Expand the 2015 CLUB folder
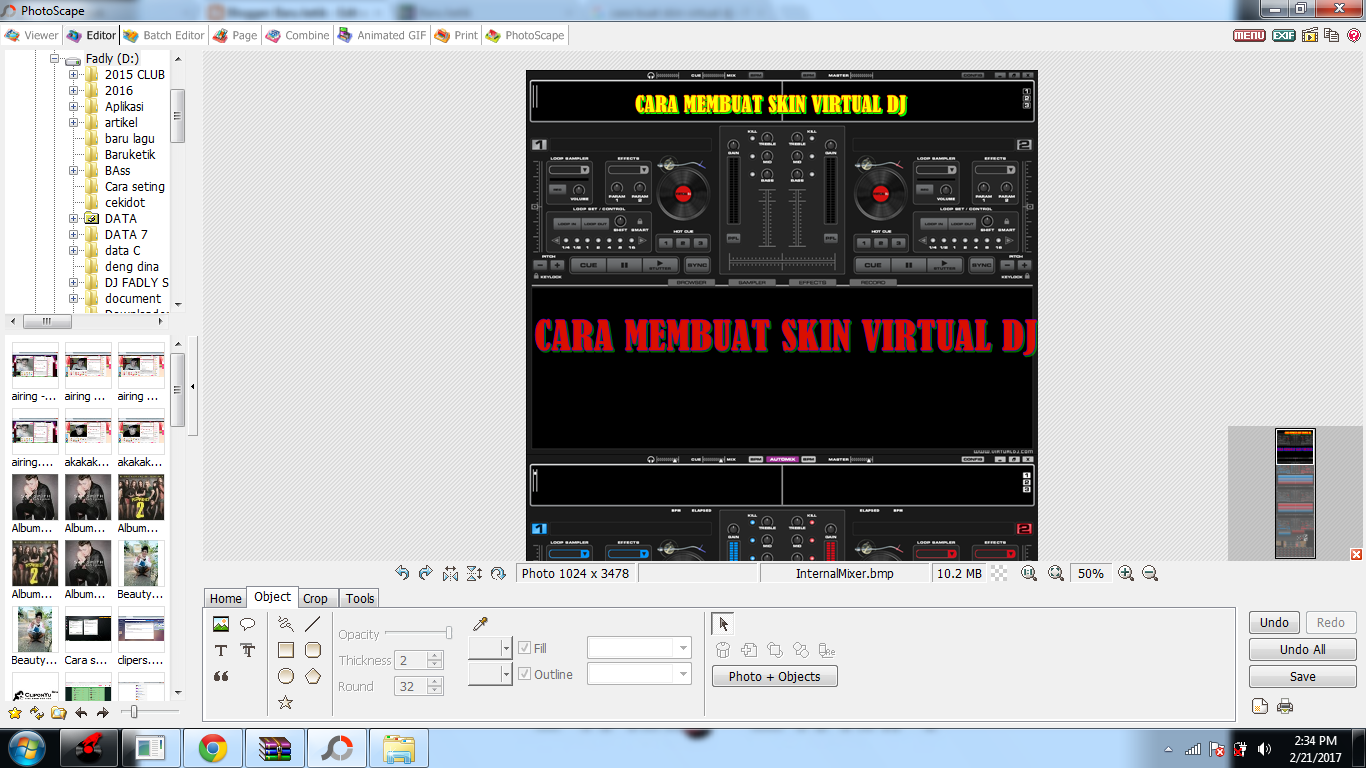The height and width of the screenshot is (768, 1366). coord(73,75)
